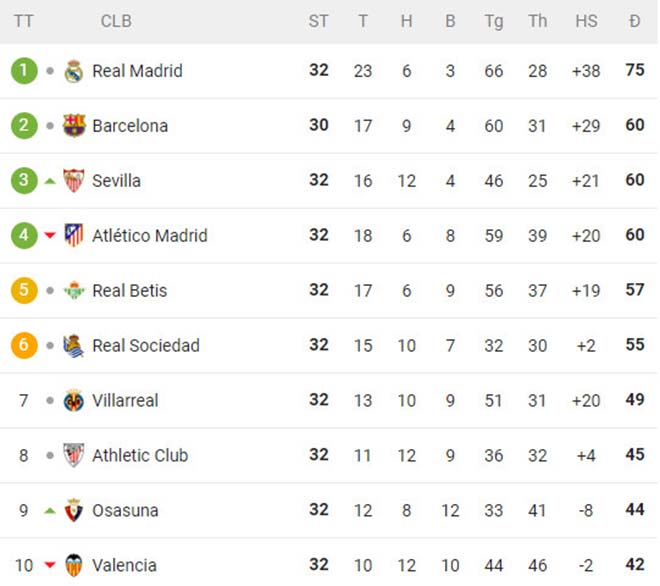Screen dimensions: 660x586
Task: Click the Villarreal club crest
Action: tap(74, 401)
